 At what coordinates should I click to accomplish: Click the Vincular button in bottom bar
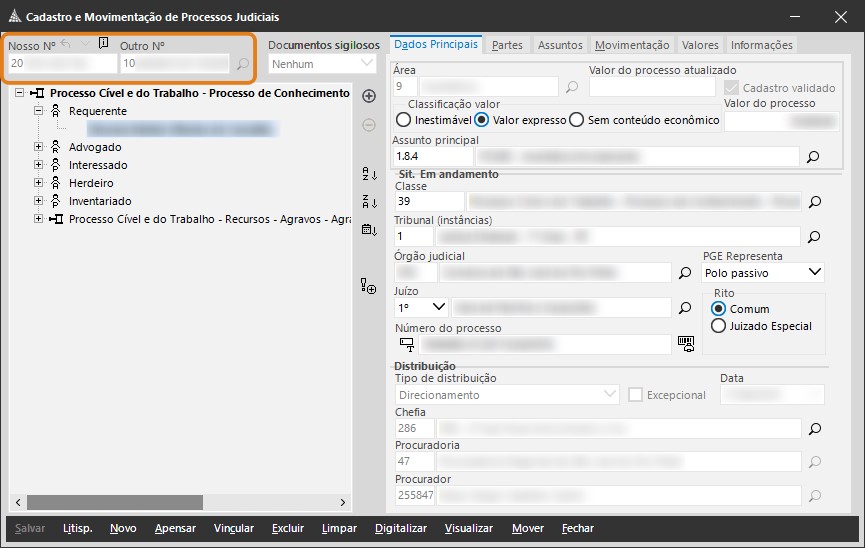[x=233, y=528]
